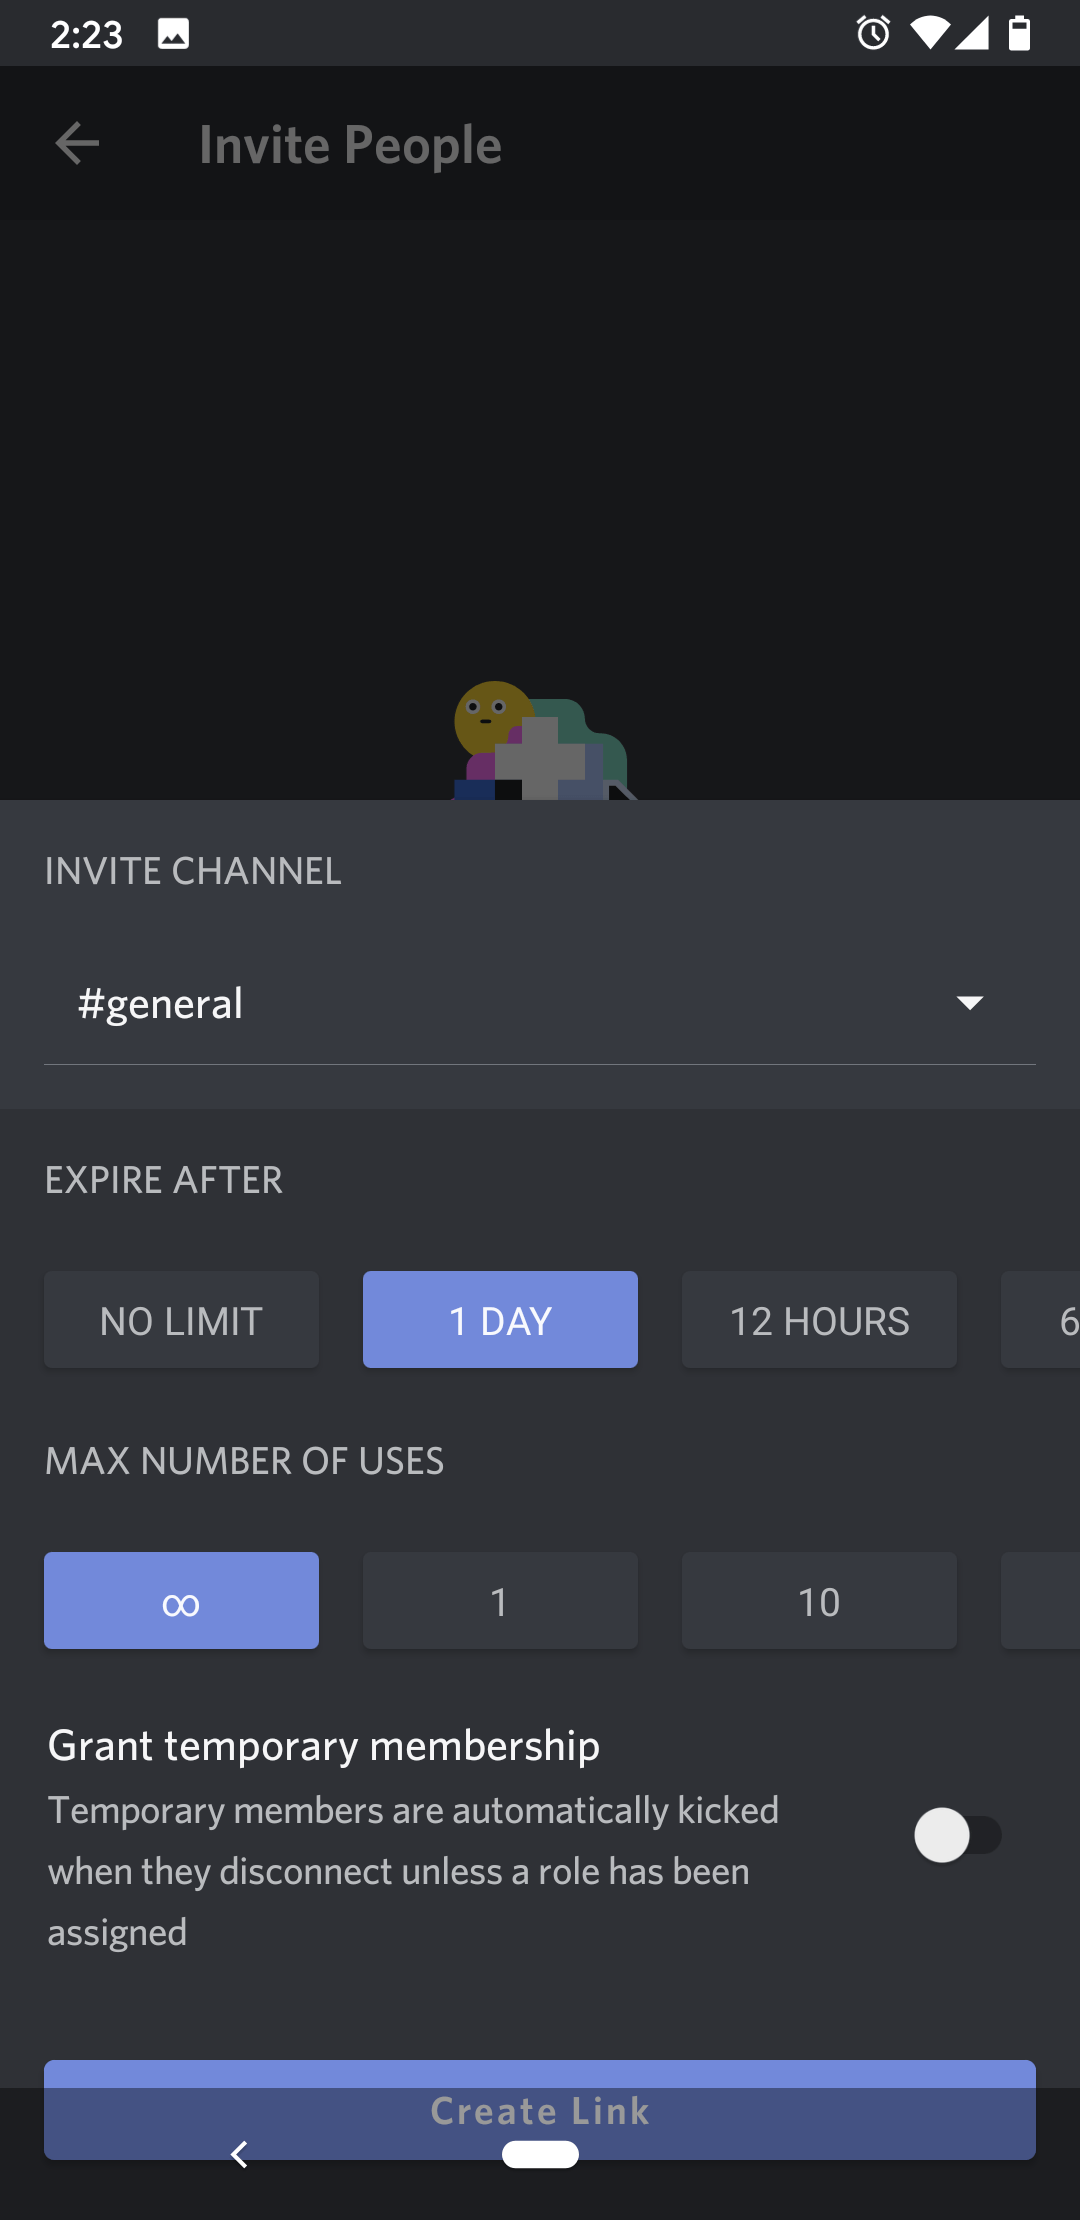Toggle Grant temporary membership switch
The height and width of the screenshot is (2220, 1080).
point(957,1835)
